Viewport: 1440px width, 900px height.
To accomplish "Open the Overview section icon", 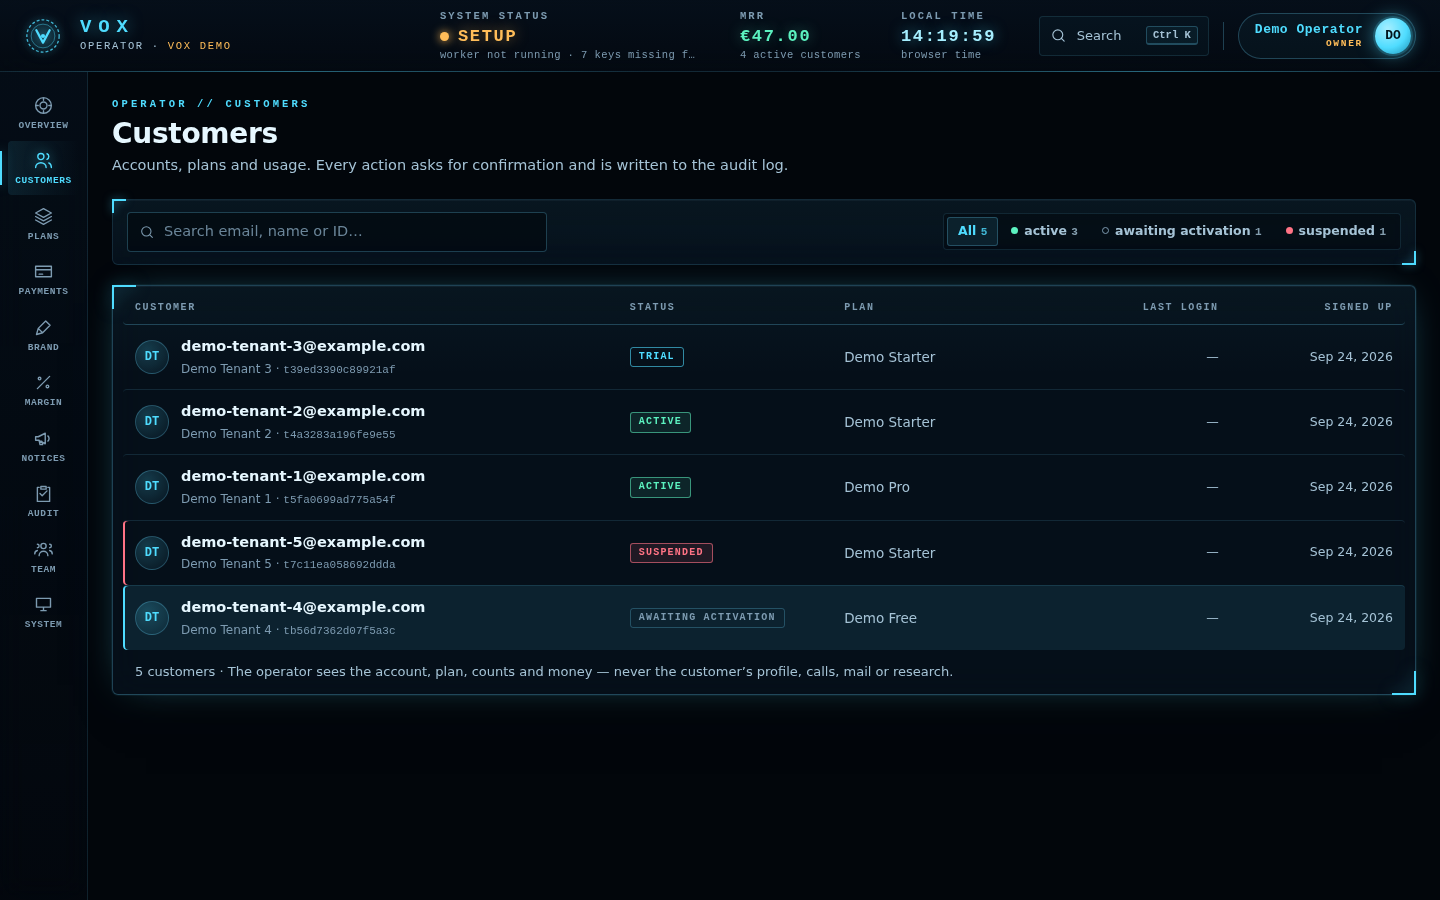I will click(43, 106).
